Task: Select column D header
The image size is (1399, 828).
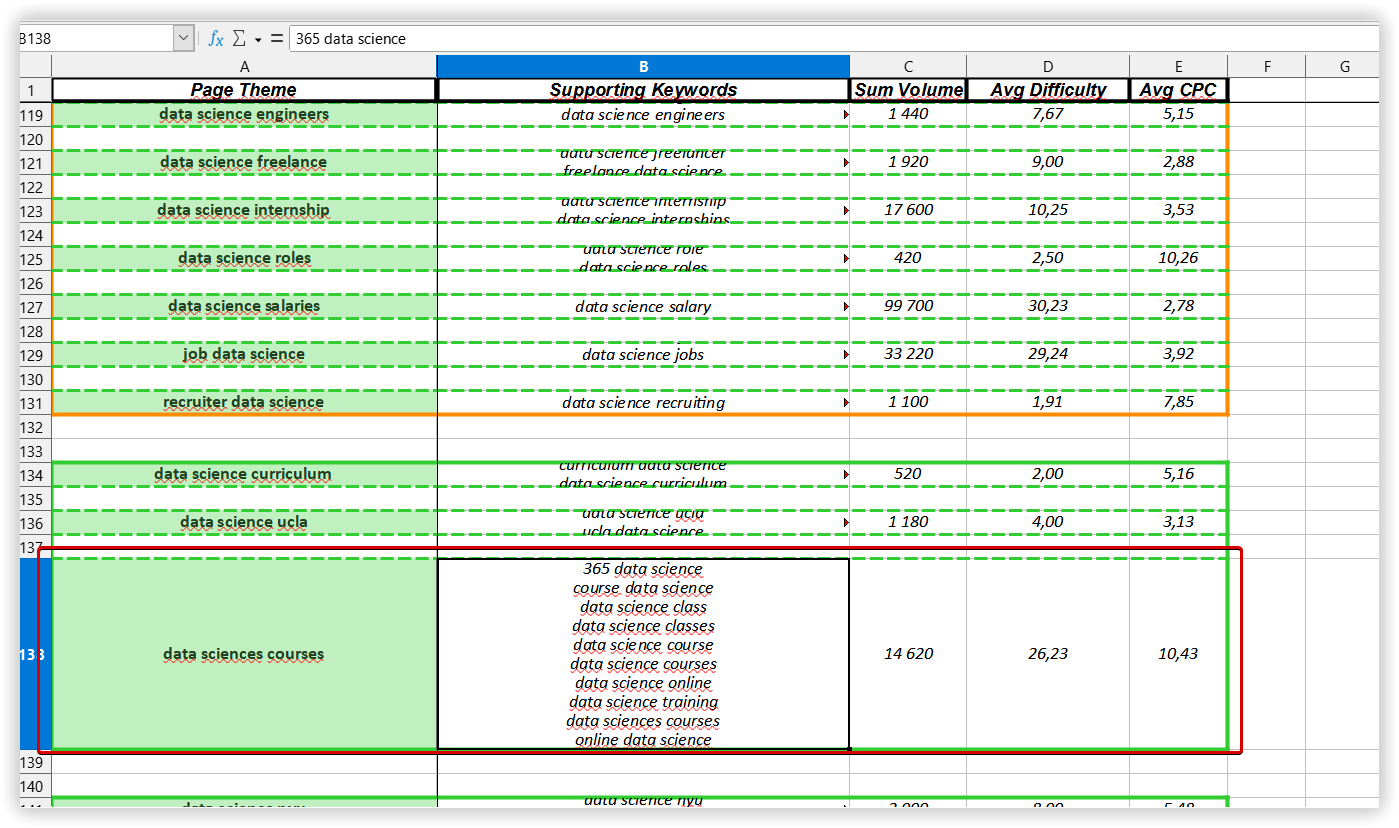Action: 1047,66
